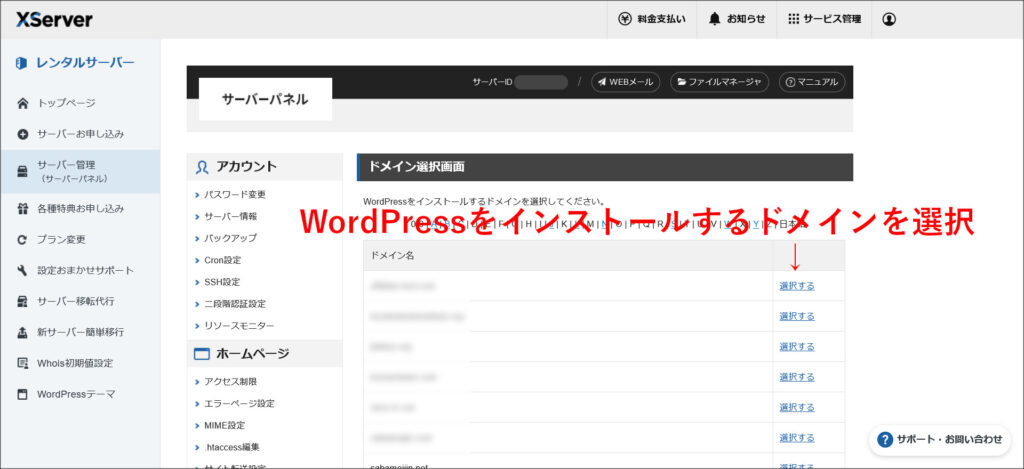
Task: Click the WEBメール button
Action: [x=625, y=82]
